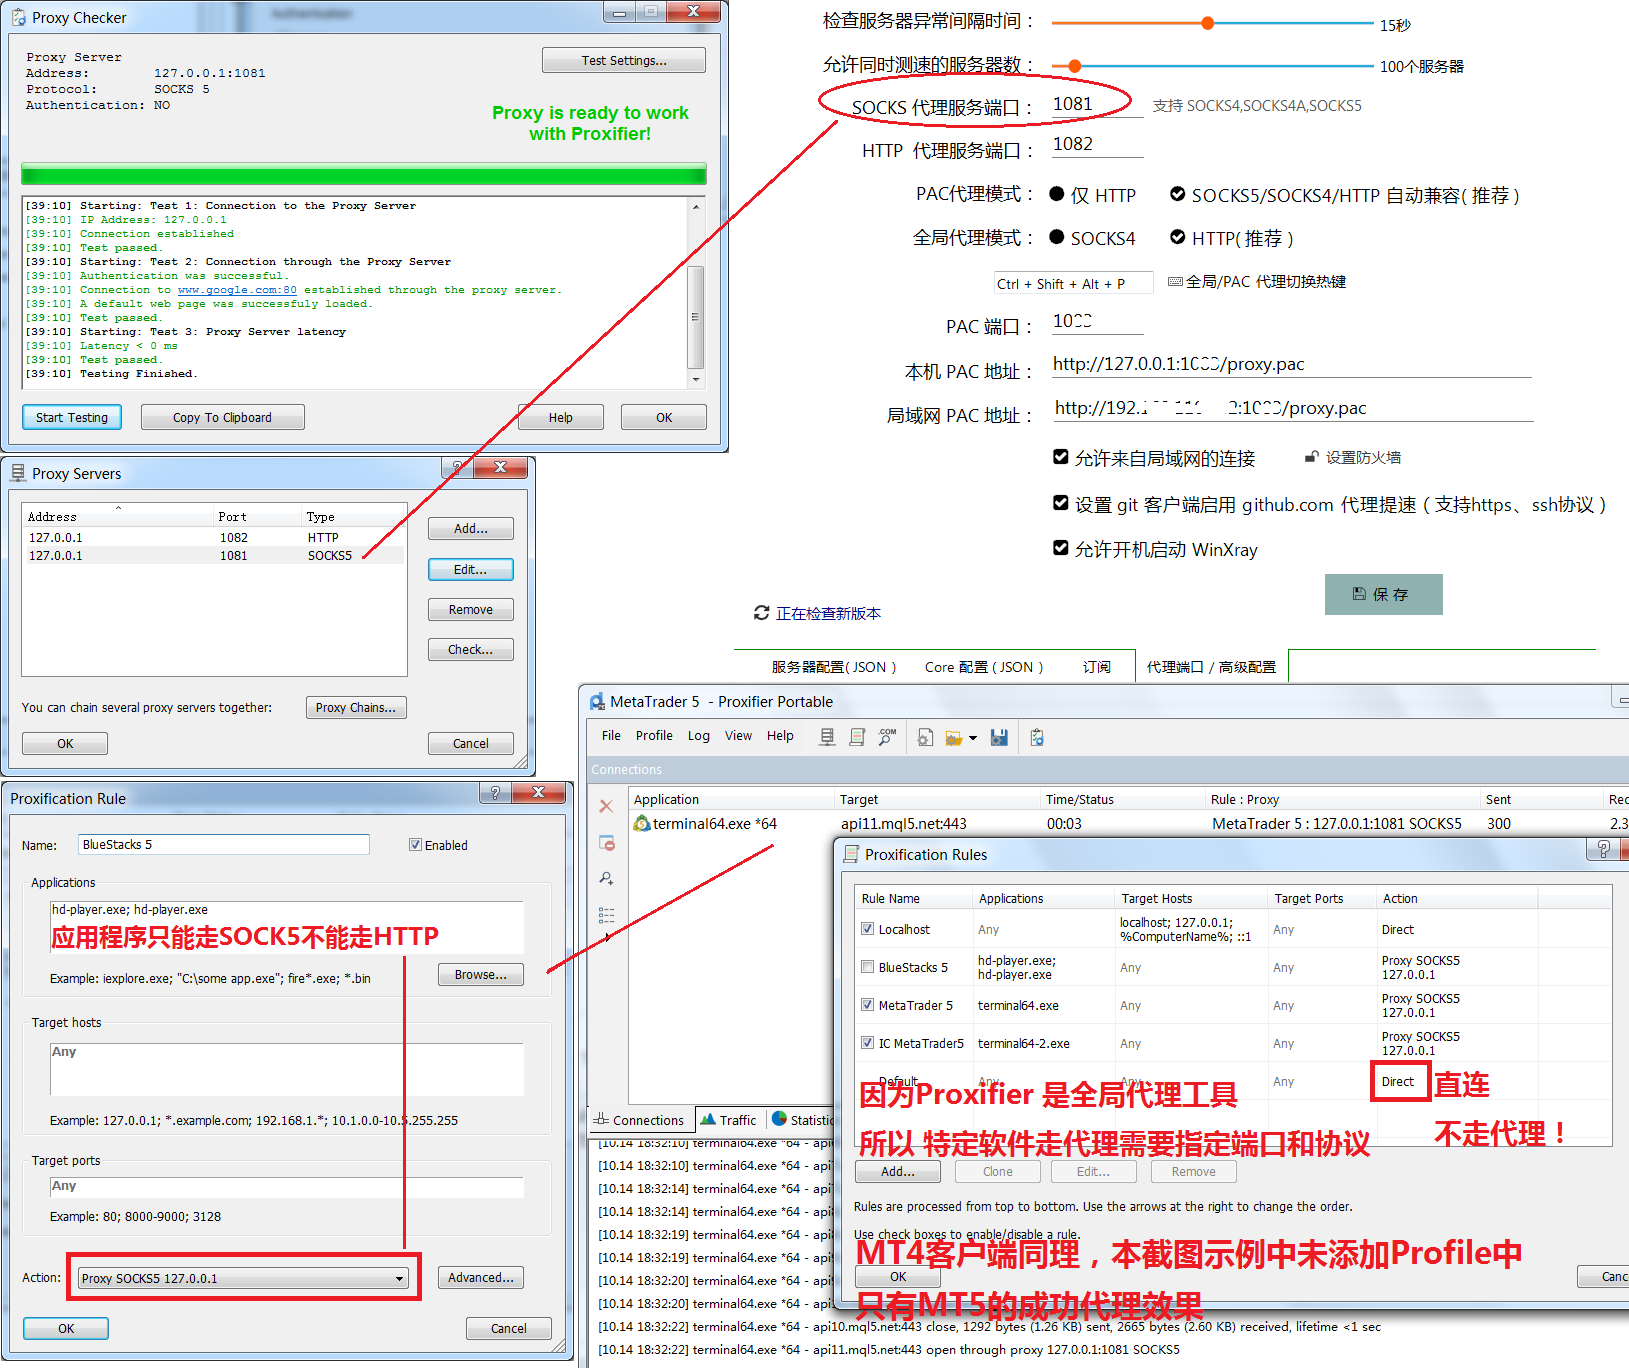
Task: Click the Proxy Servers title bar icon
Action: [x=18, y=473]
